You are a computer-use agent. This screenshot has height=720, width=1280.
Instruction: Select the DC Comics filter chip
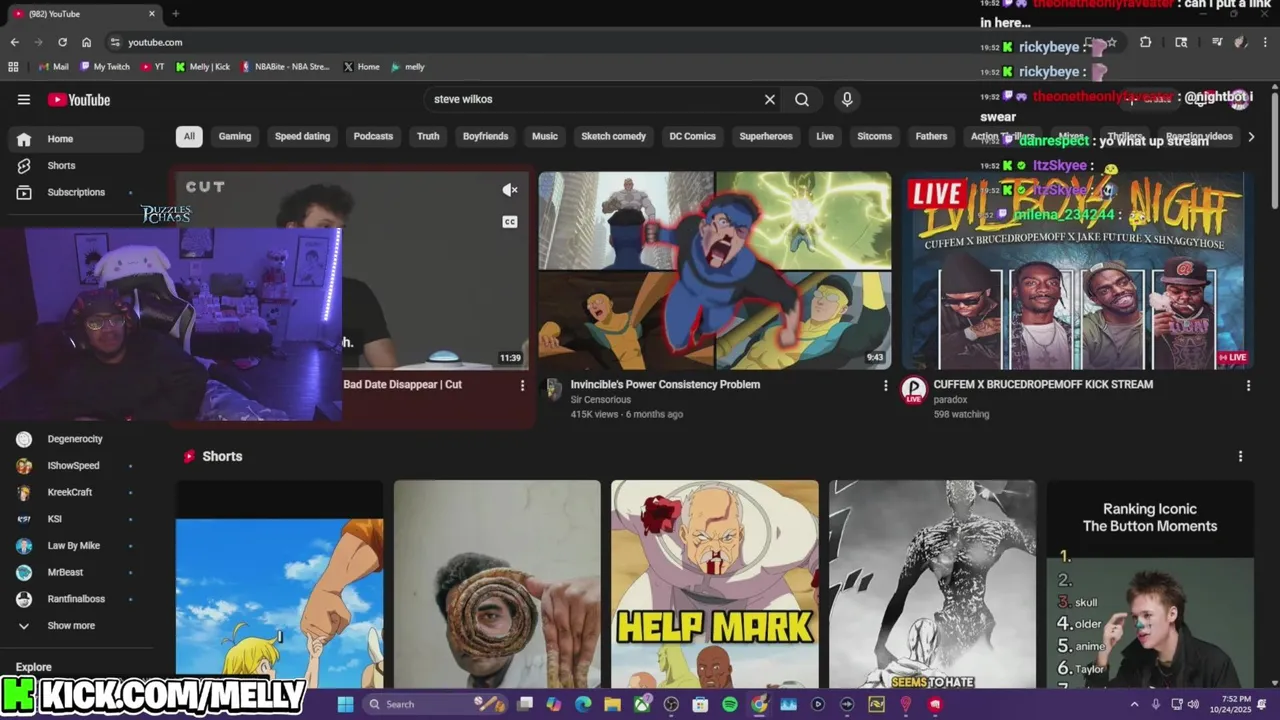(x=692, y=136)
